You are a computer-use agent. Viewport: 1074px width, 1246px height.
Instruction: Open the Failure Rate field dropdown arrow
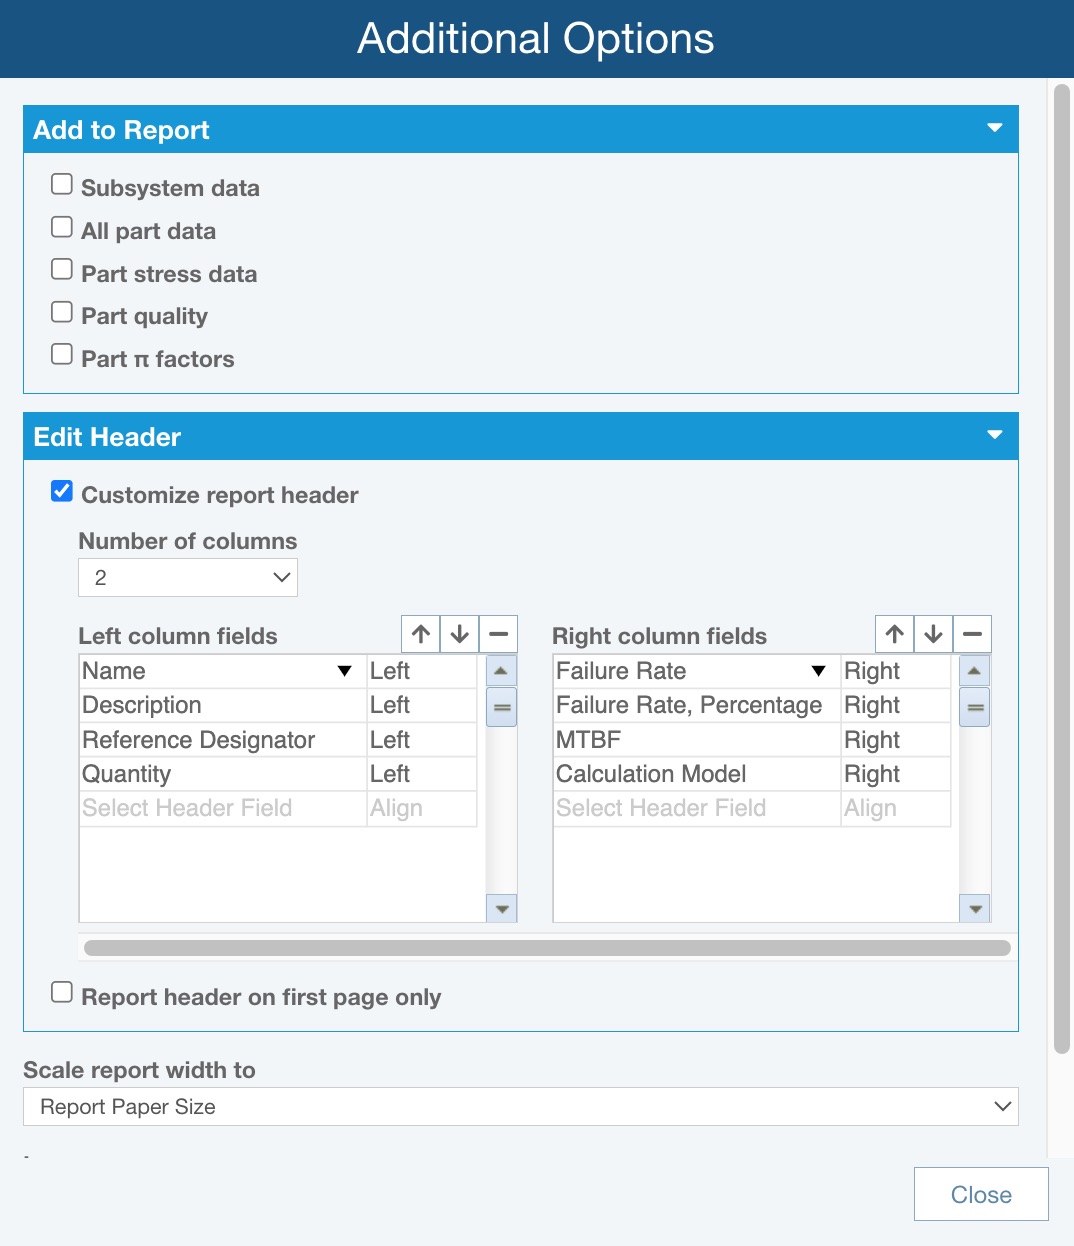[818, 671]
